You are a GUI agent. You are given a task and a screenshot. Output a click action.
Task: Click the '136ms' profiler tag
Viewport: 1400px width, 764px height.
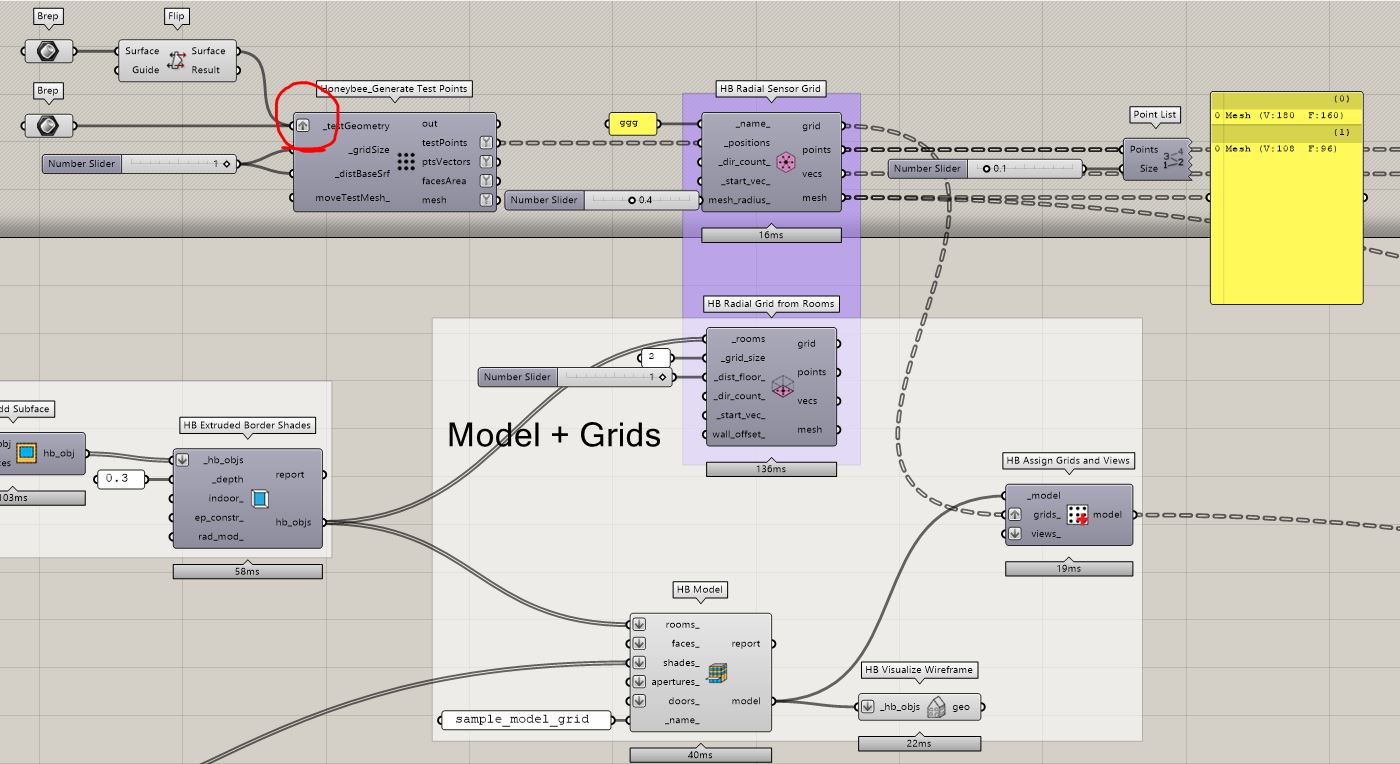tap(771, 469)
